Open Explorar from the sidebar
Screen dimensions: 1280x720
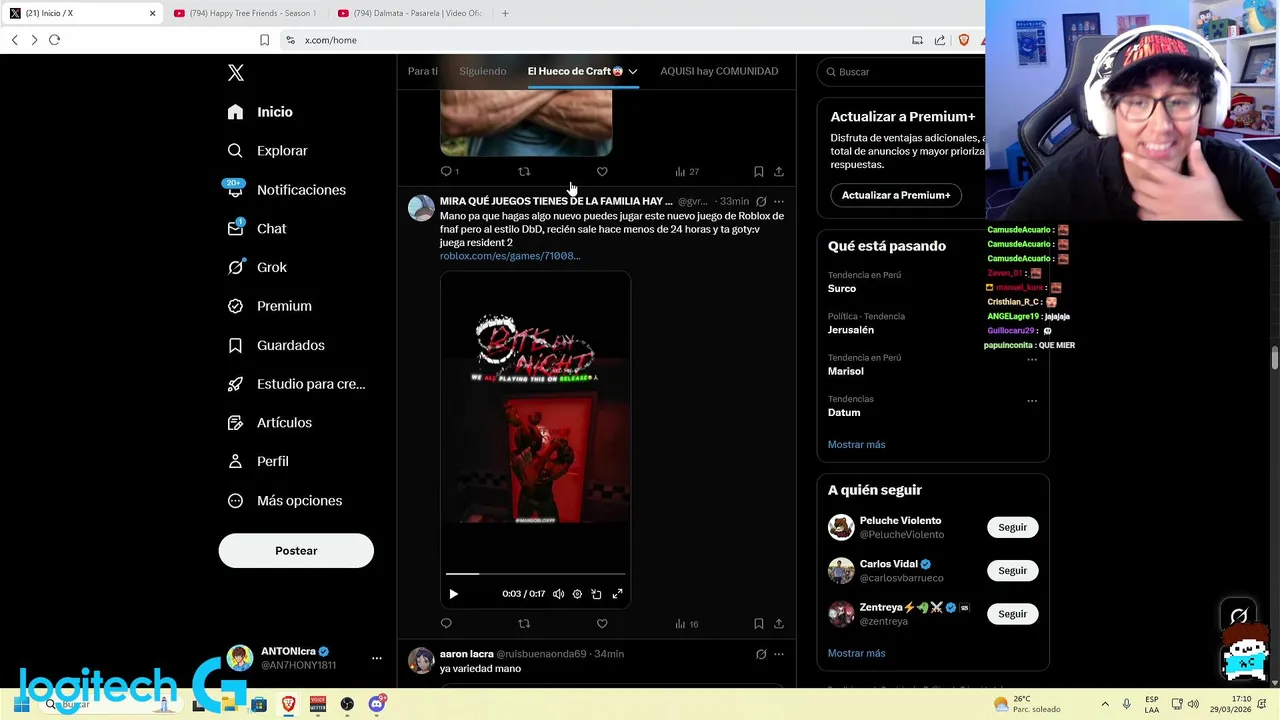[267, 151]
